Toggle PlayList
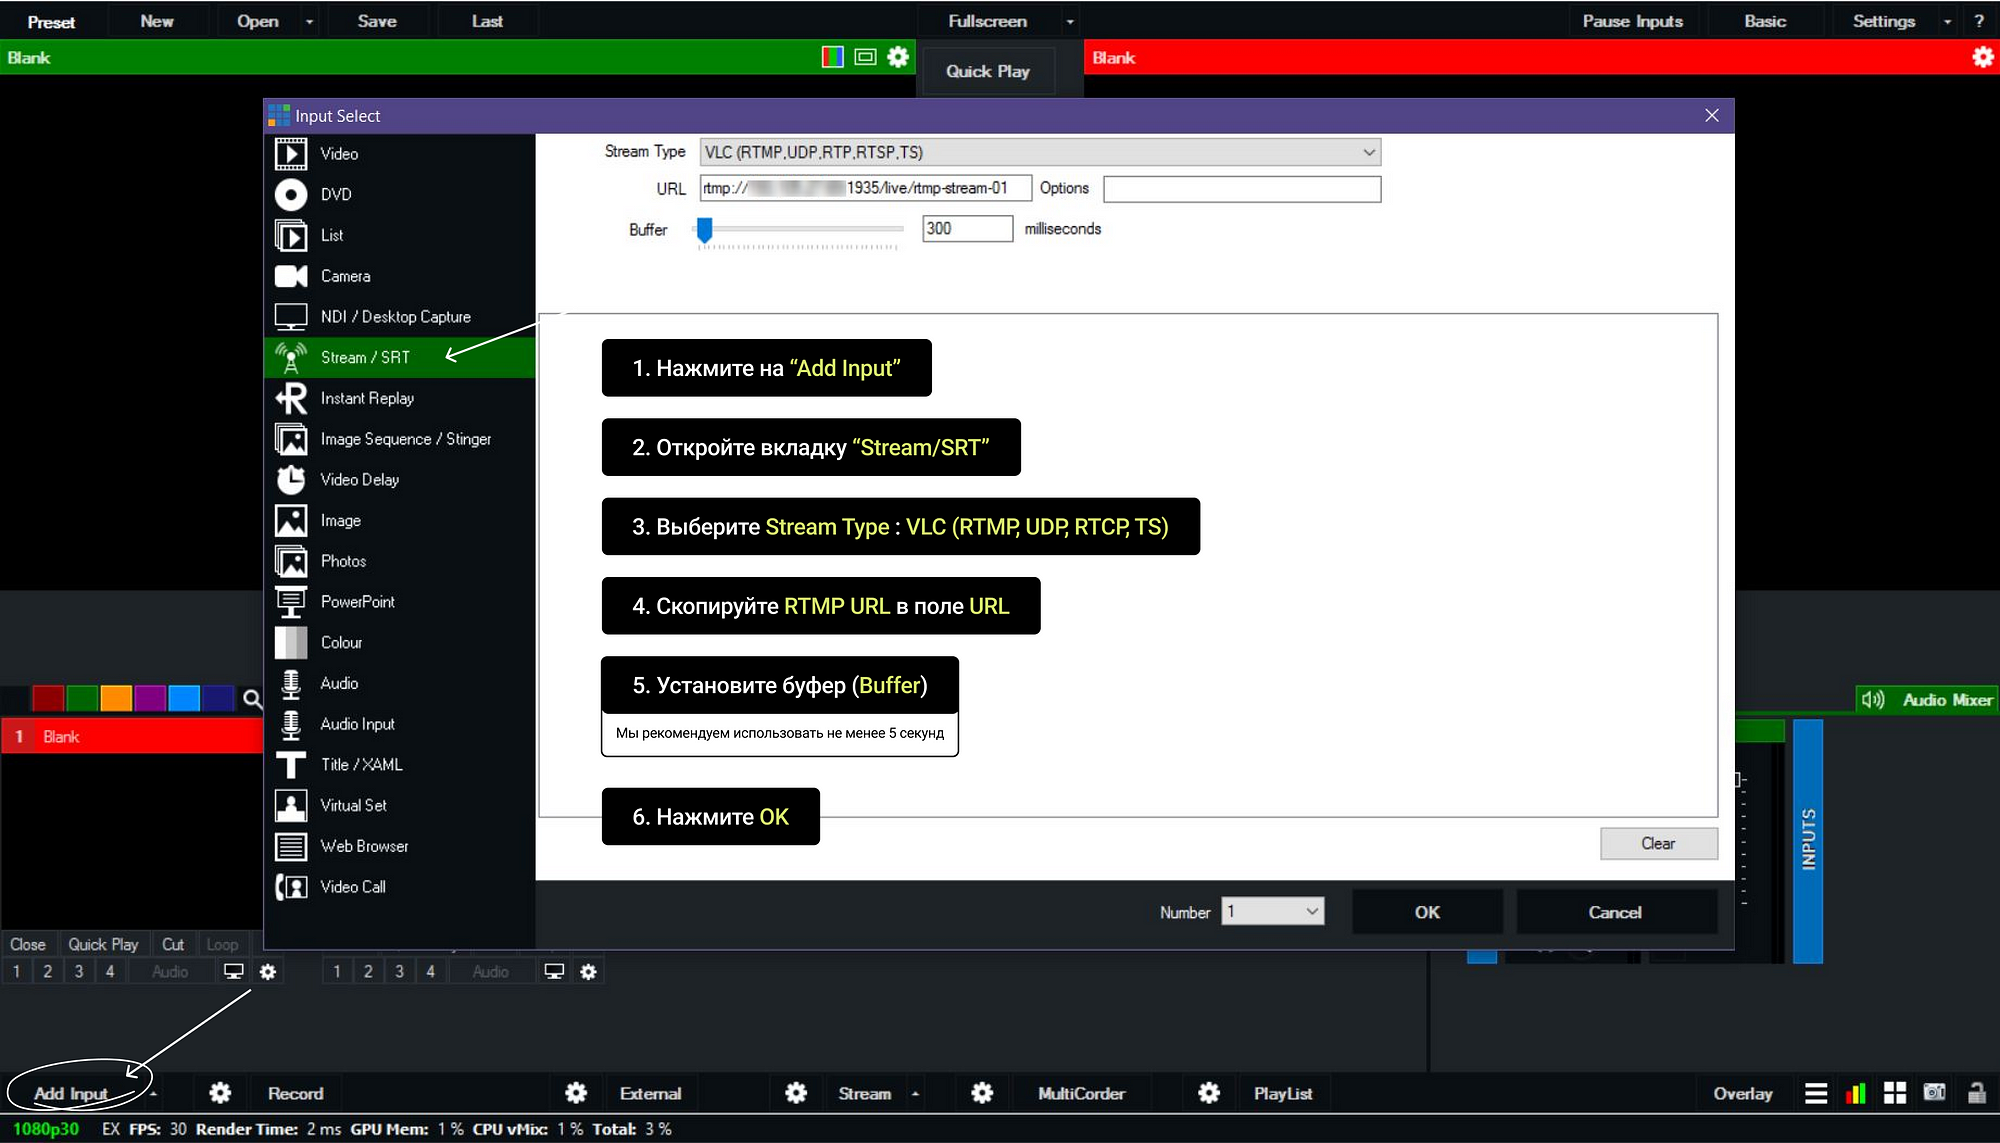This screenshot has height=1143, width=2000. (1283, 1093)
